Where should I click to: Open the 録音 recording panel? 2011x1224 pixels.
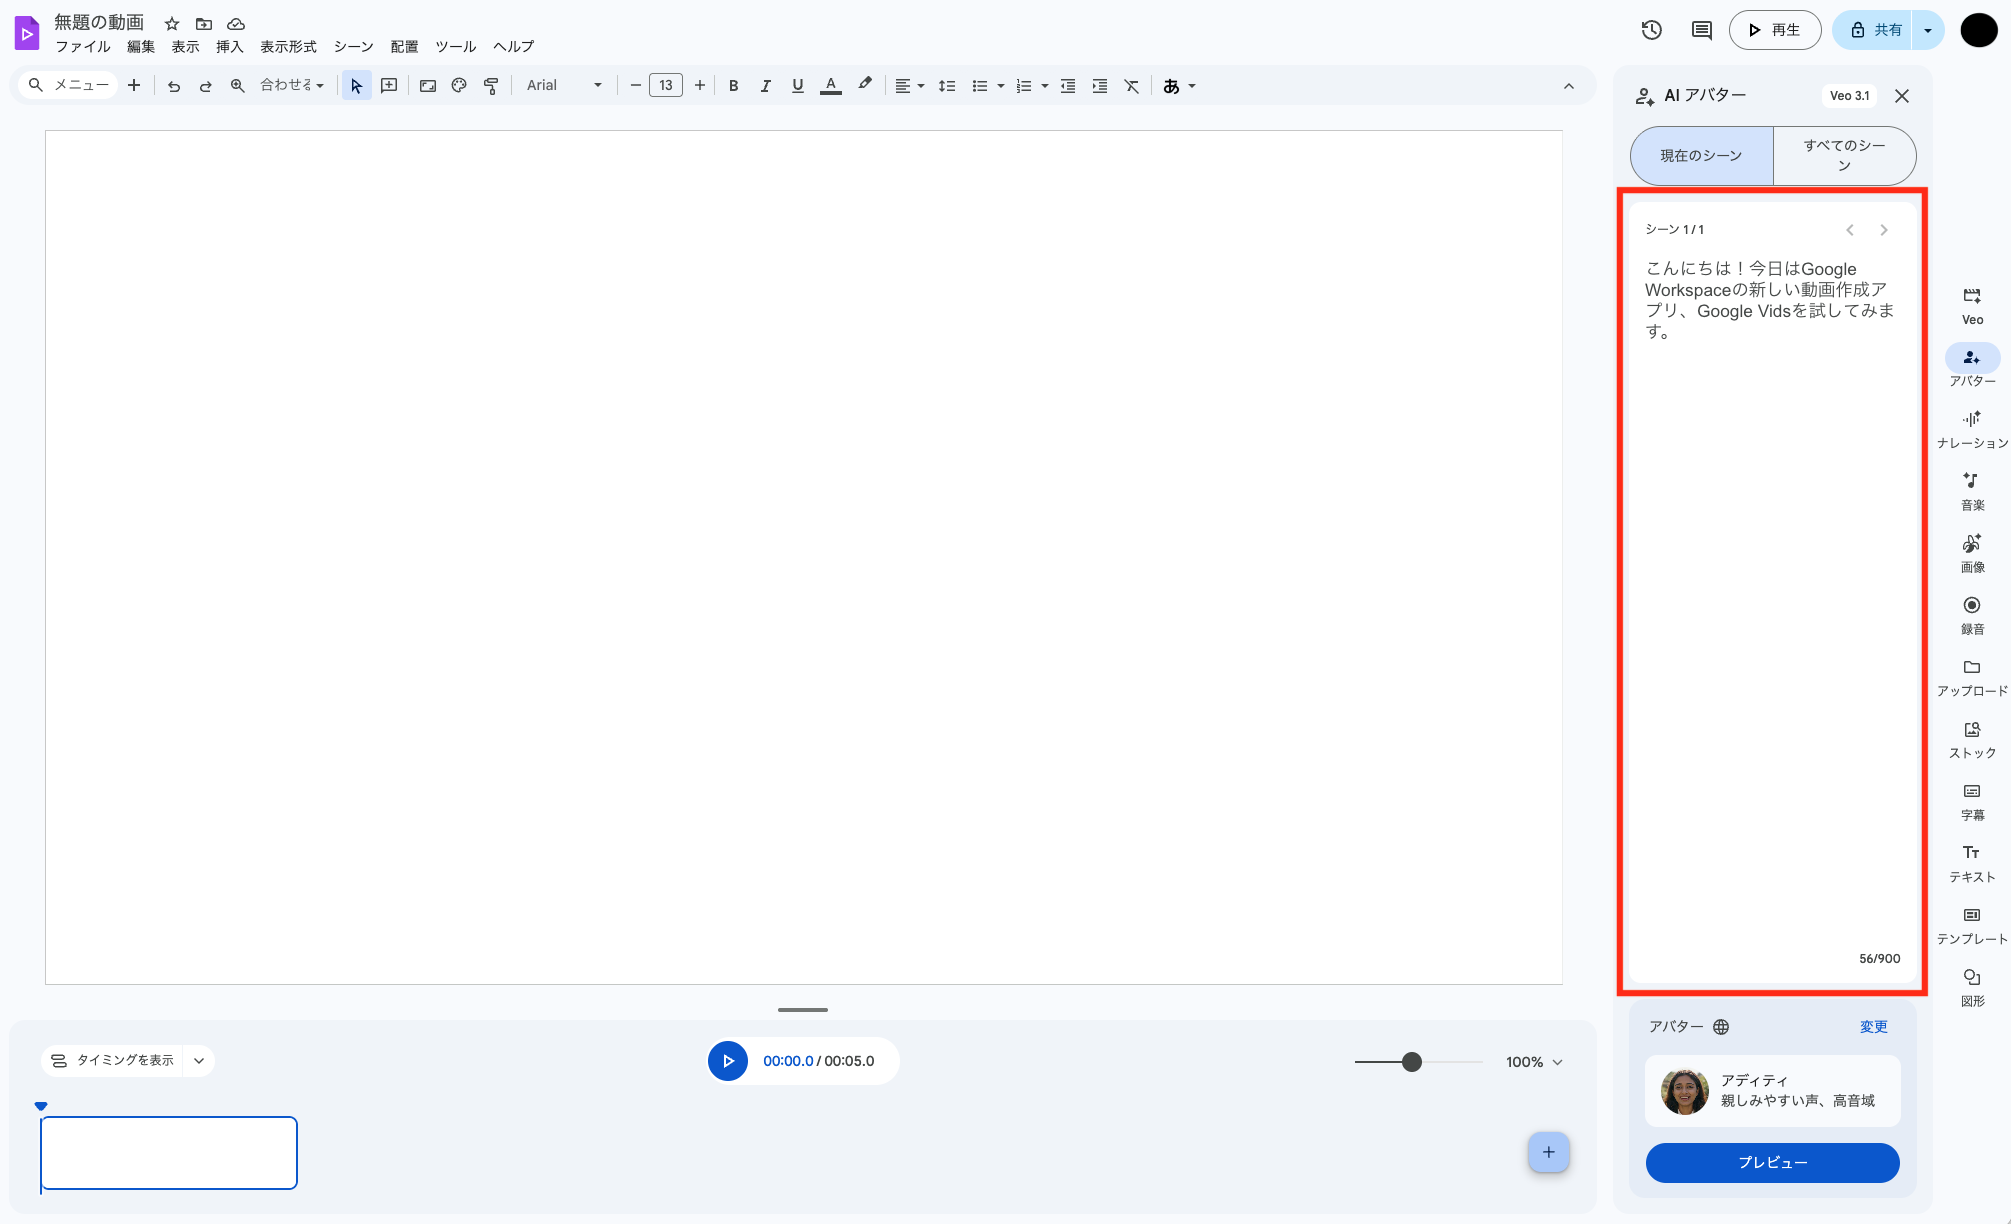pos(1972,615)
